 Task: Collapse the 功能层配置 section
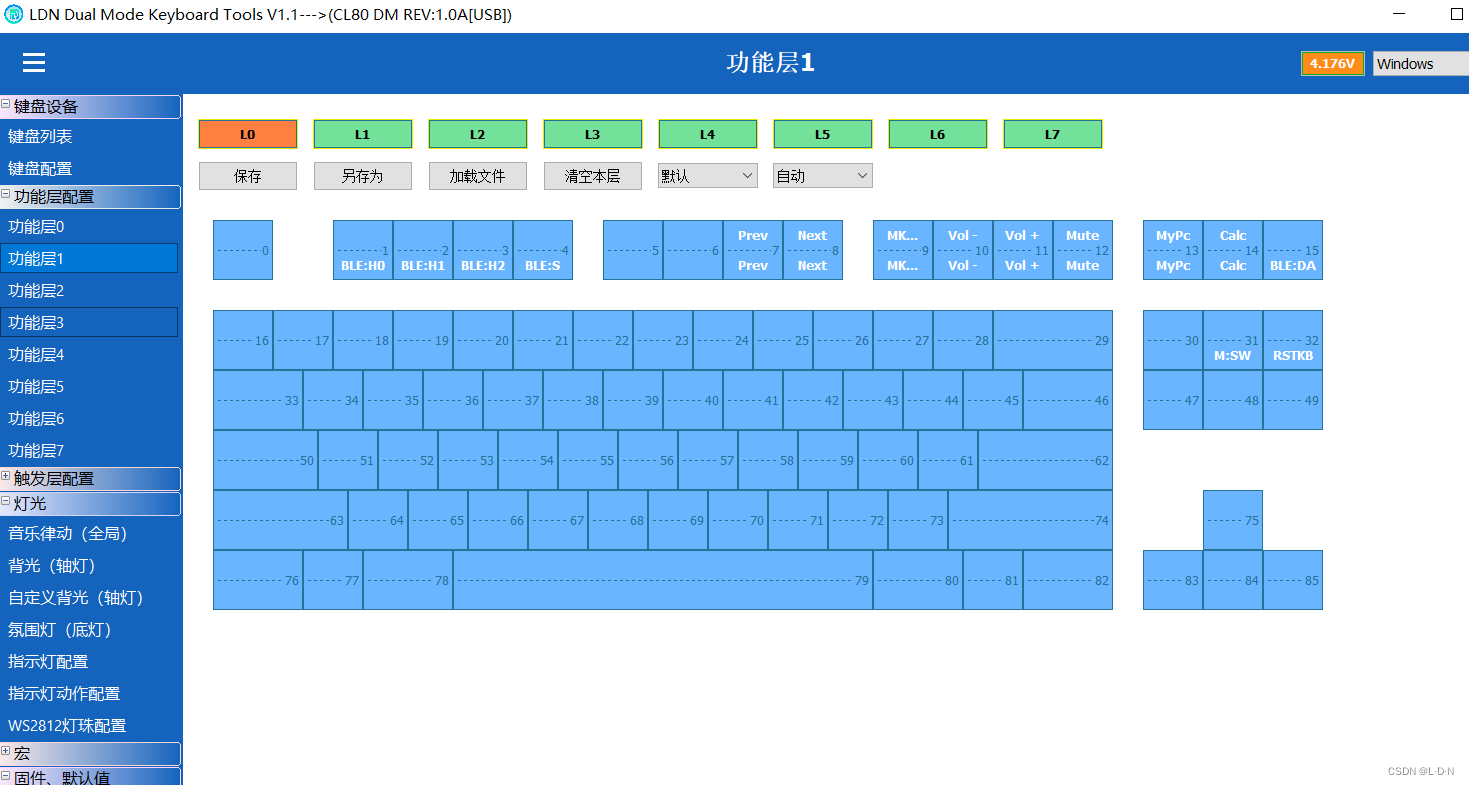click(x=6, y=195)
